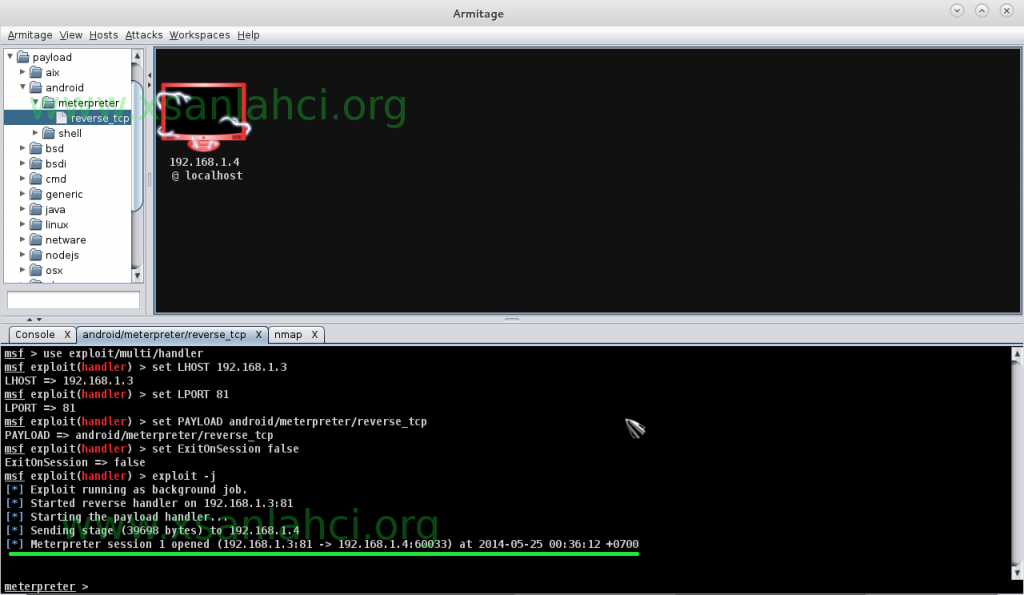This screenshot has height=595, width=1024.
Task: Expand the cmd tree node
Action: pyautogui.click(x=22, y=178)
